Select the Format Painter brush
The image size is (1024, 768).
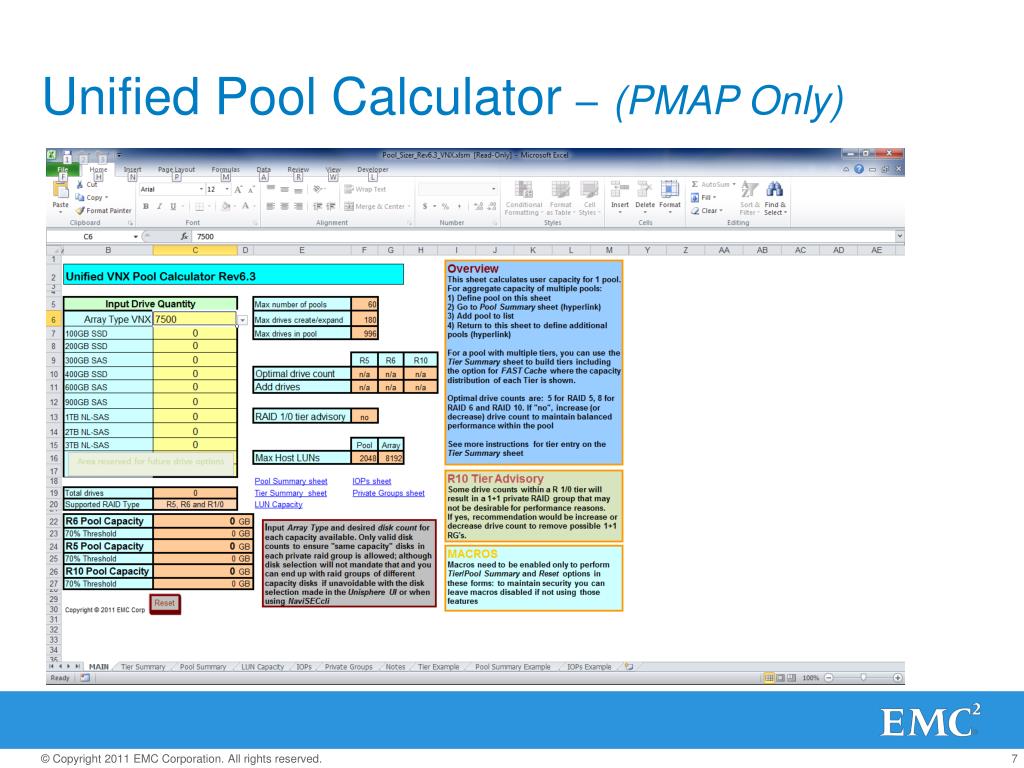coord(80,210)
